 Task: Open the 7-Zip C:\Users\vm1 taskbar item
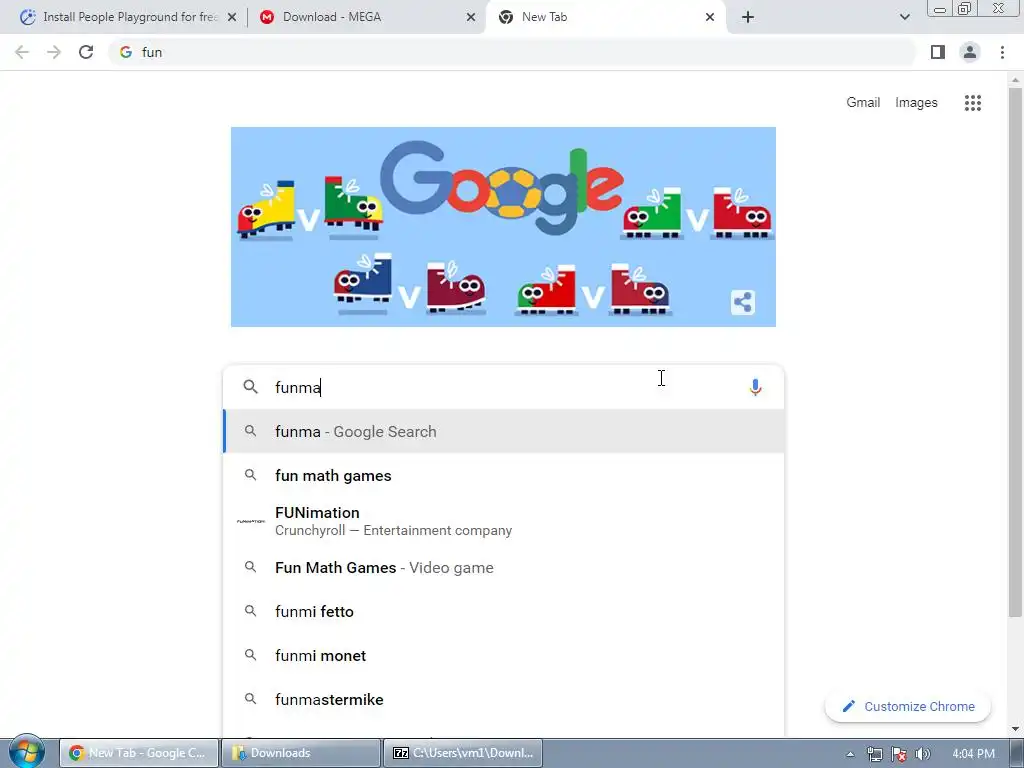[x=462, y=753]
